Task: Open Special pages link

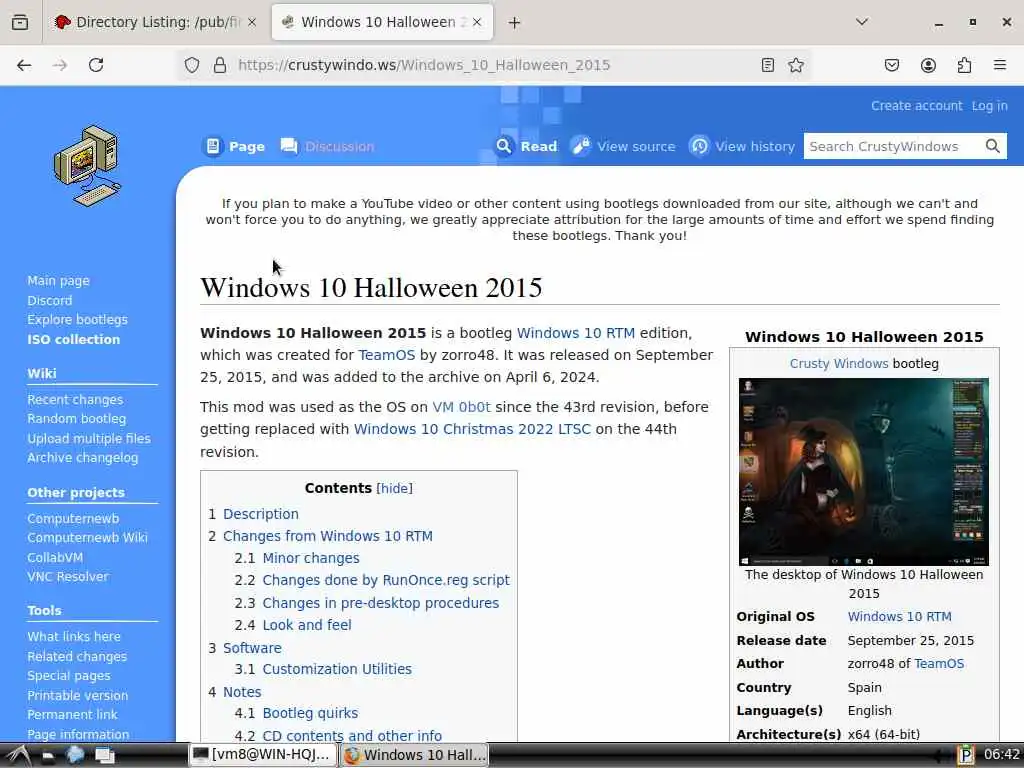Action: point(69,676)
